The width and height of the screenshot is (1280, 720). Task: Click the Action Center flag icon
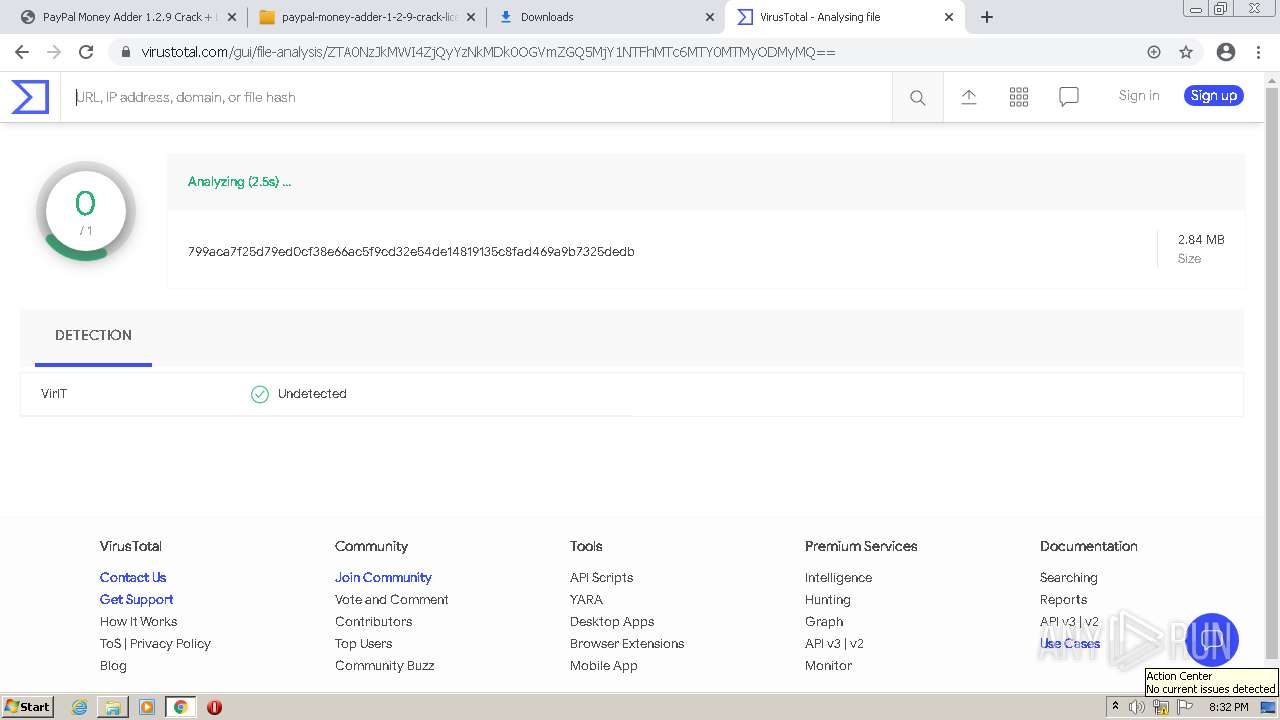[x=1186, y=707]
